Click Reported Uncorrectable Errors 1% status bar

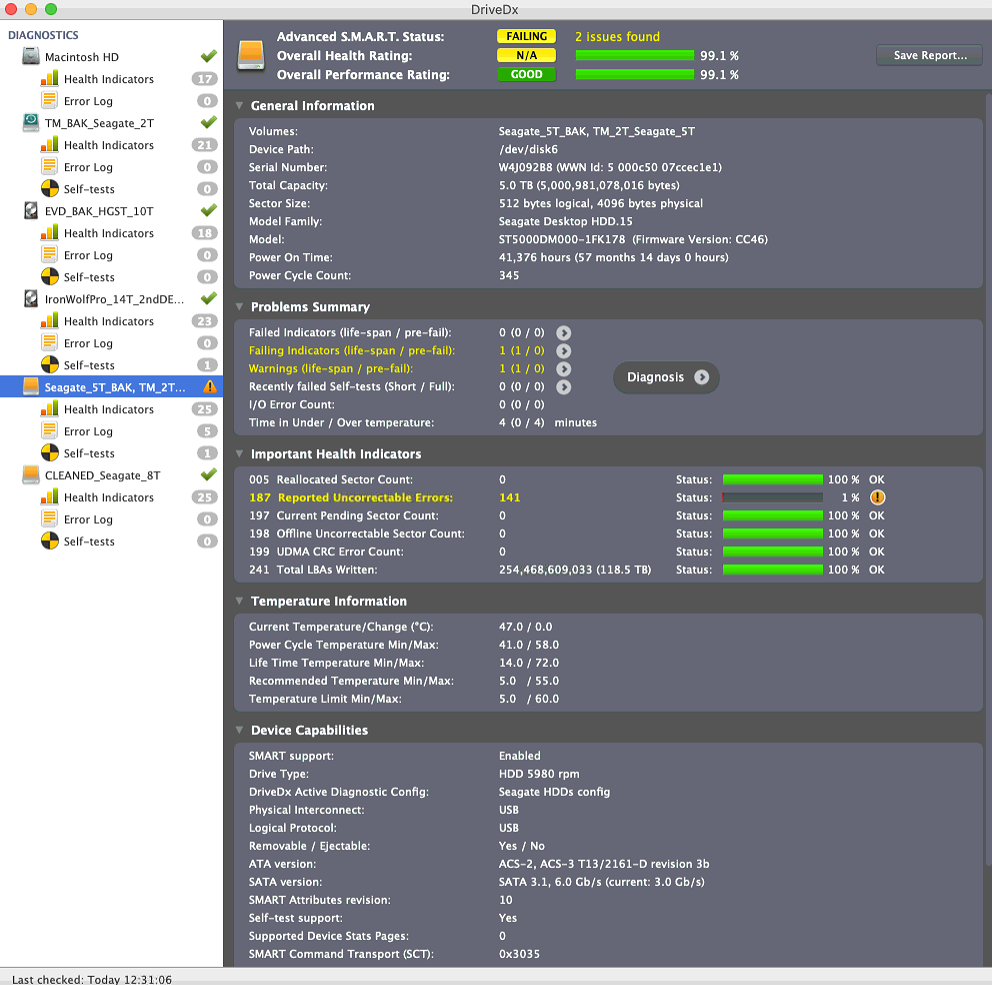[772, 498]
